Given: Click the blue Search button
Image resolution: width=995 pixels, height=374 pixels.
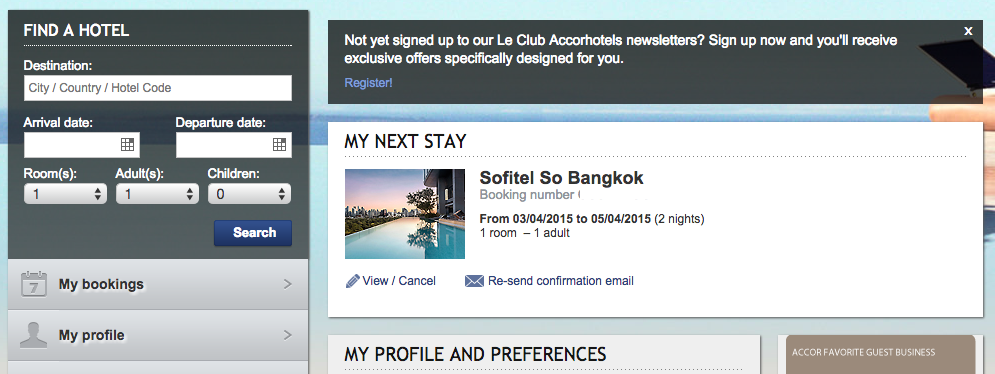Looking at the screenshot, I should (253, 233).
